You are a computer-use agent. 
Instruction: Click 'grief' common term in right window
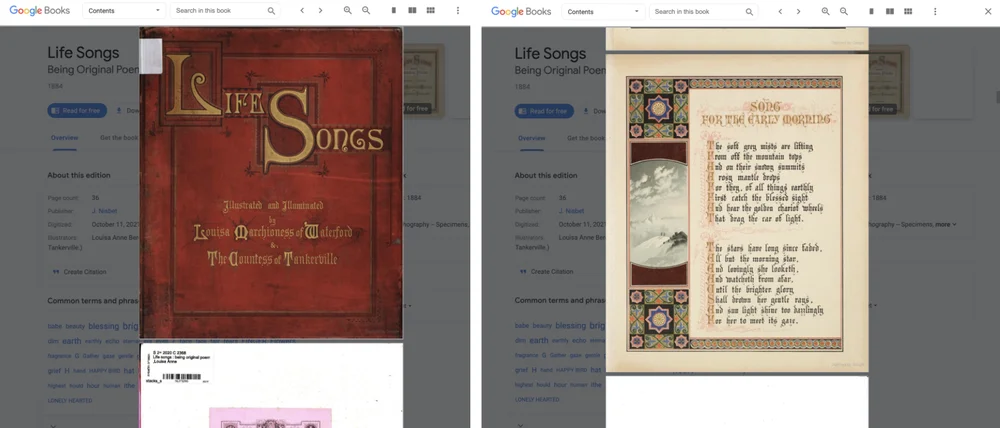pos(522,370)
